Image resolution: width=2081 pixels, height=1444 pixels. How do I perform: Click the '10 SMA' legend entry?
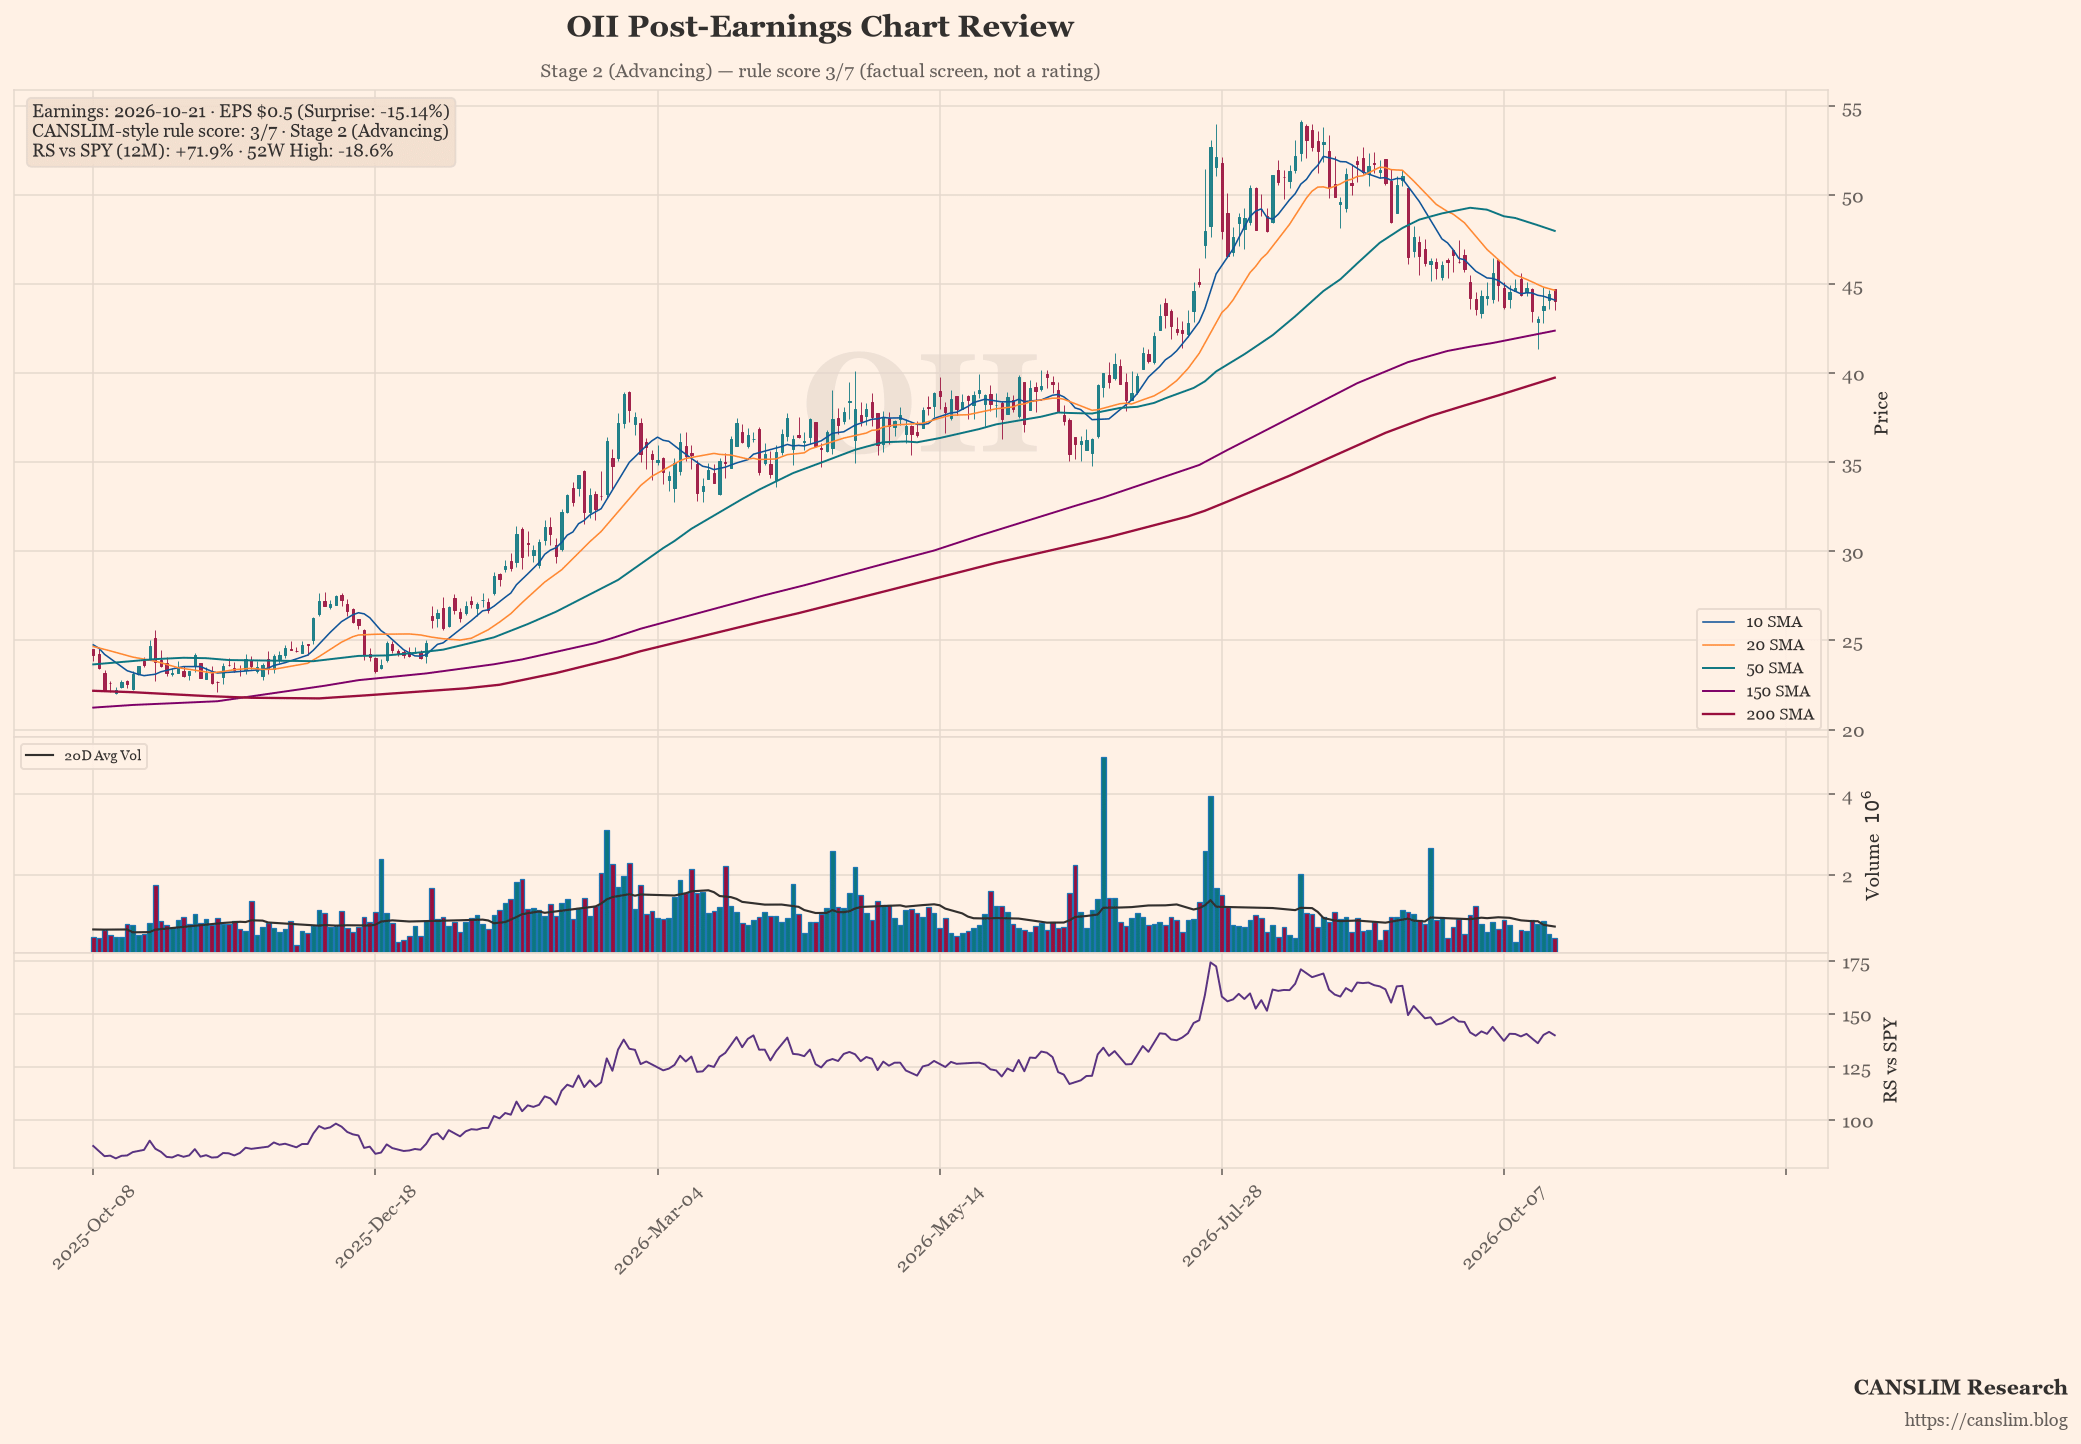coord(1759,622)
